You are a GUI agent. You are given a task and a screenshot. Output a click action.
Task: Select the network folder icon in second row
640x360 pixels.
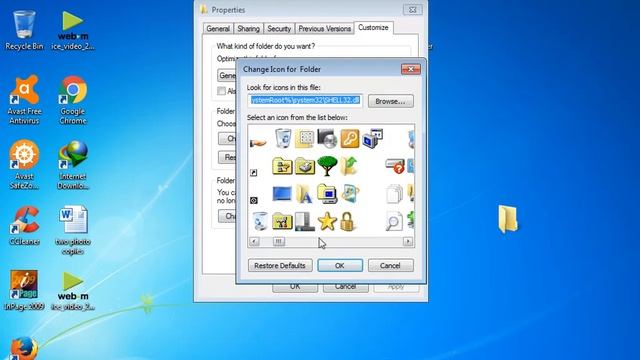[x=282, y=166]
